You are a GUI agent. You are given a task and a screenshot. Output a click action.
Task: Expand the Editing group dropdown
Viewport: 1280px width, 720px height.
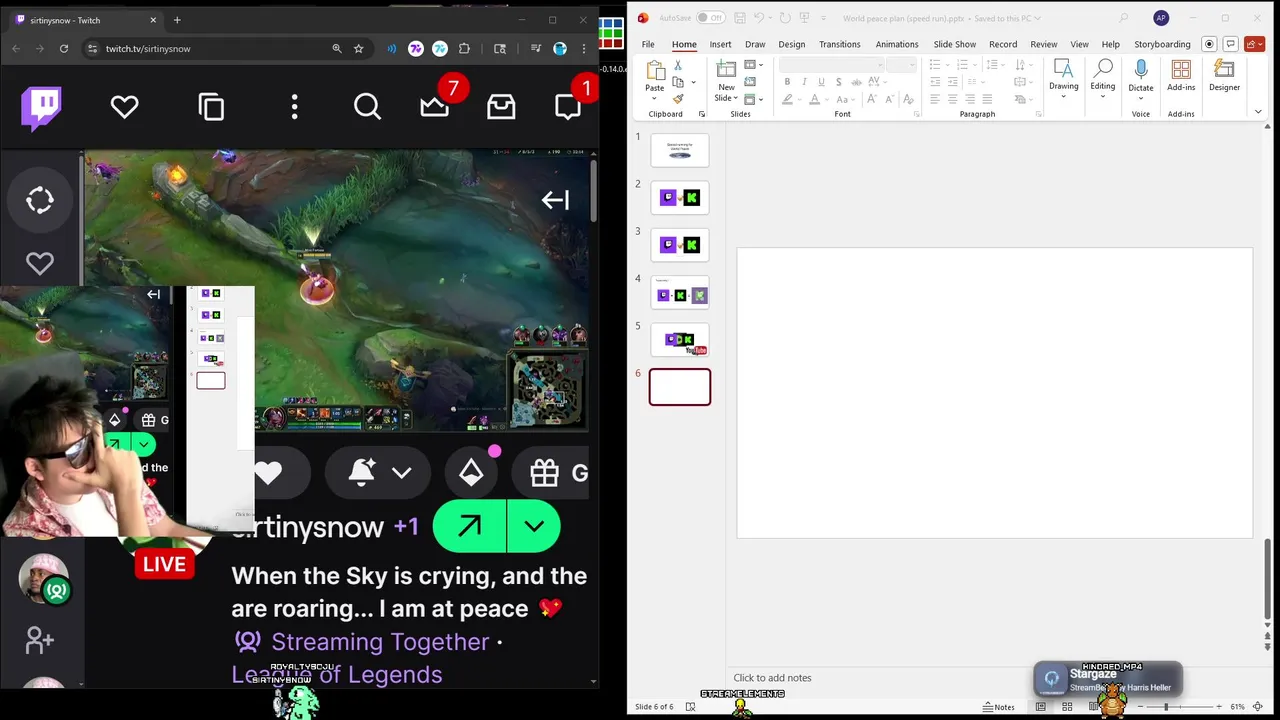[1103, 97]
